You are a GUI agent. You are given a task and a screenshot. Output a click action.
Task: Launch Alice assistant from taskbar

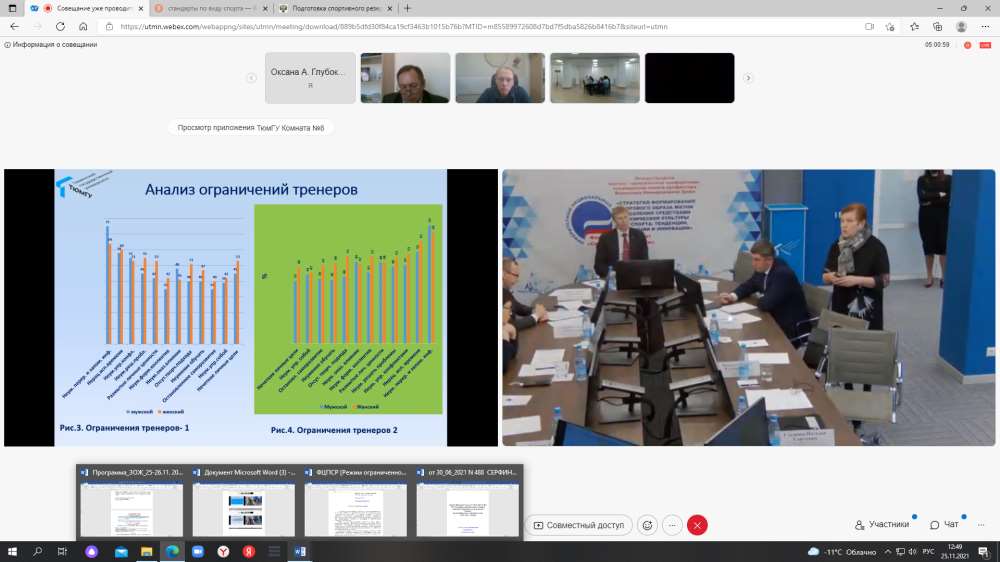pyautogui.click(x=92, y=552)
